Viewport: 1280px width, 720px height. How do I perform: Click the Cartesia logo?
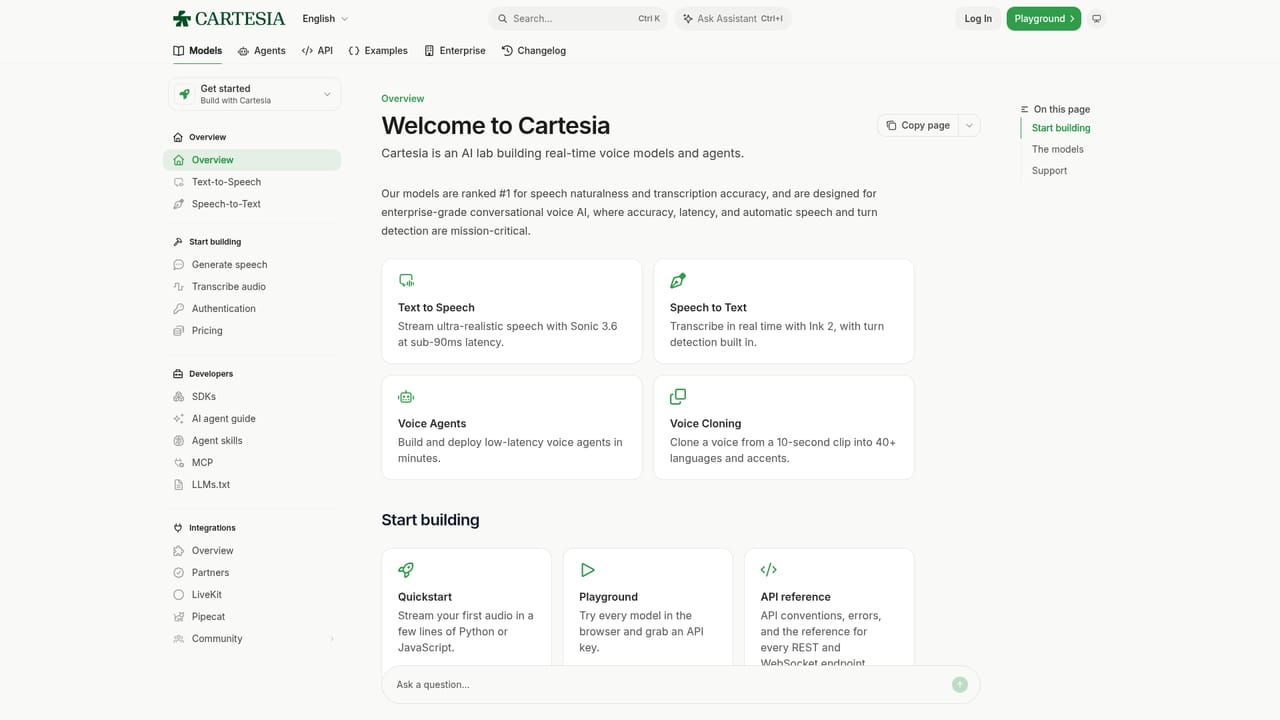click(229, 18)
